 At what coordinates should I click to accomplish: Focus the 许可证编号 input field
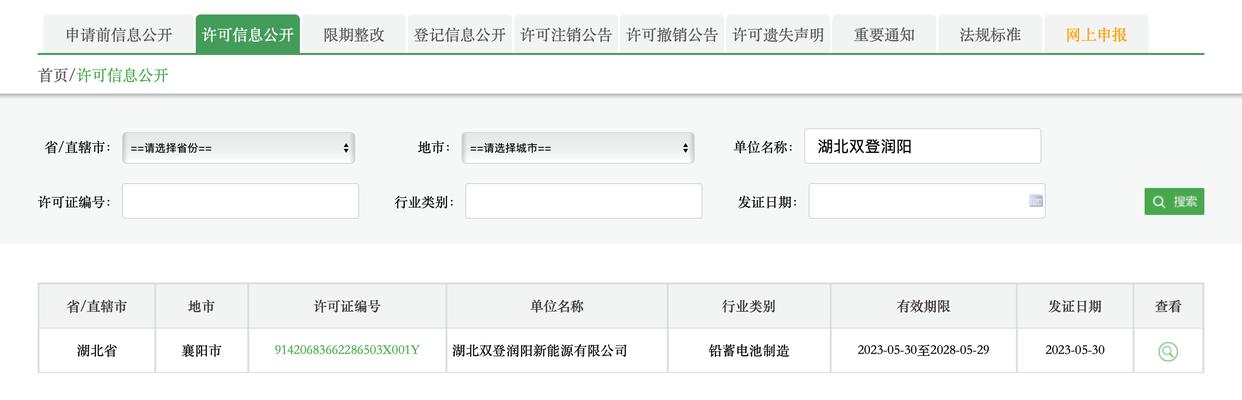pos(240,201)
